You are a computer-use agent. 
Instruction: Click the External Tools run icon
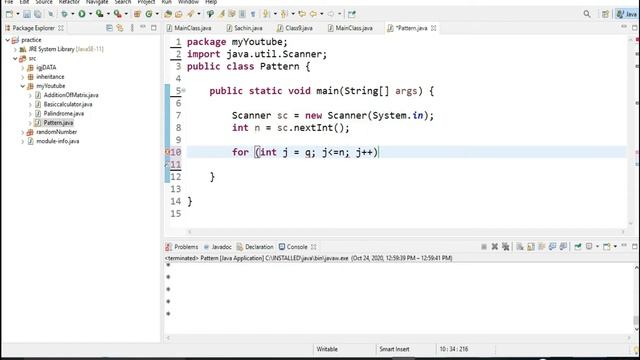pos(118,14)
